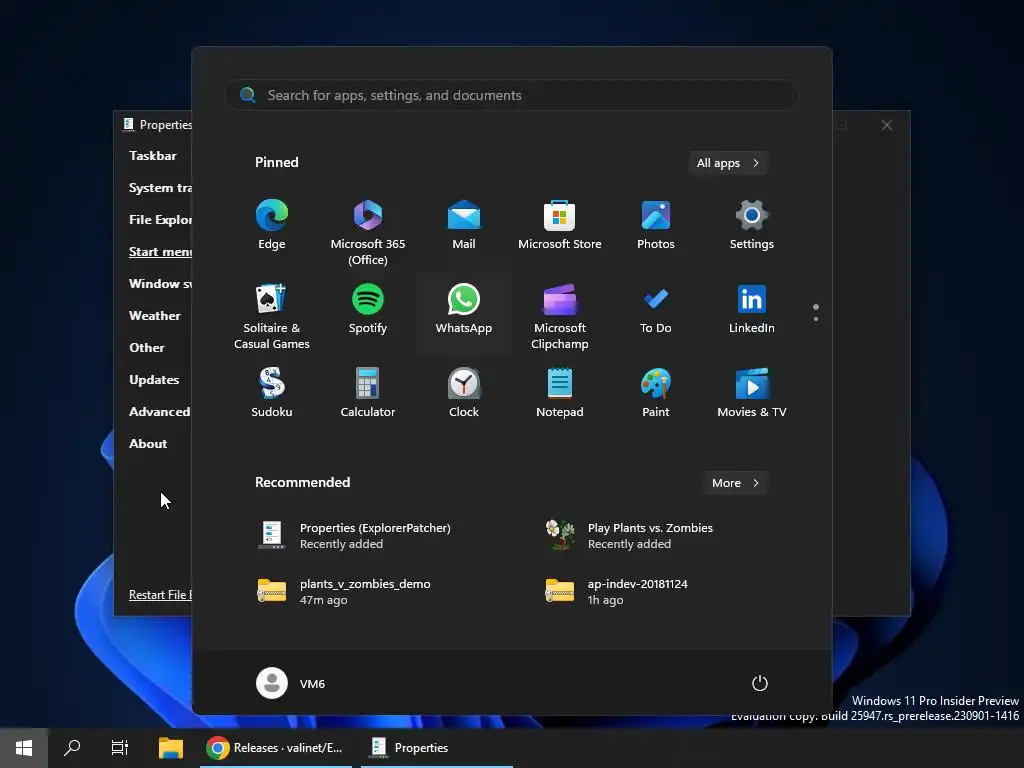
Task: Open the Calculator app
Action: point(368,394)
